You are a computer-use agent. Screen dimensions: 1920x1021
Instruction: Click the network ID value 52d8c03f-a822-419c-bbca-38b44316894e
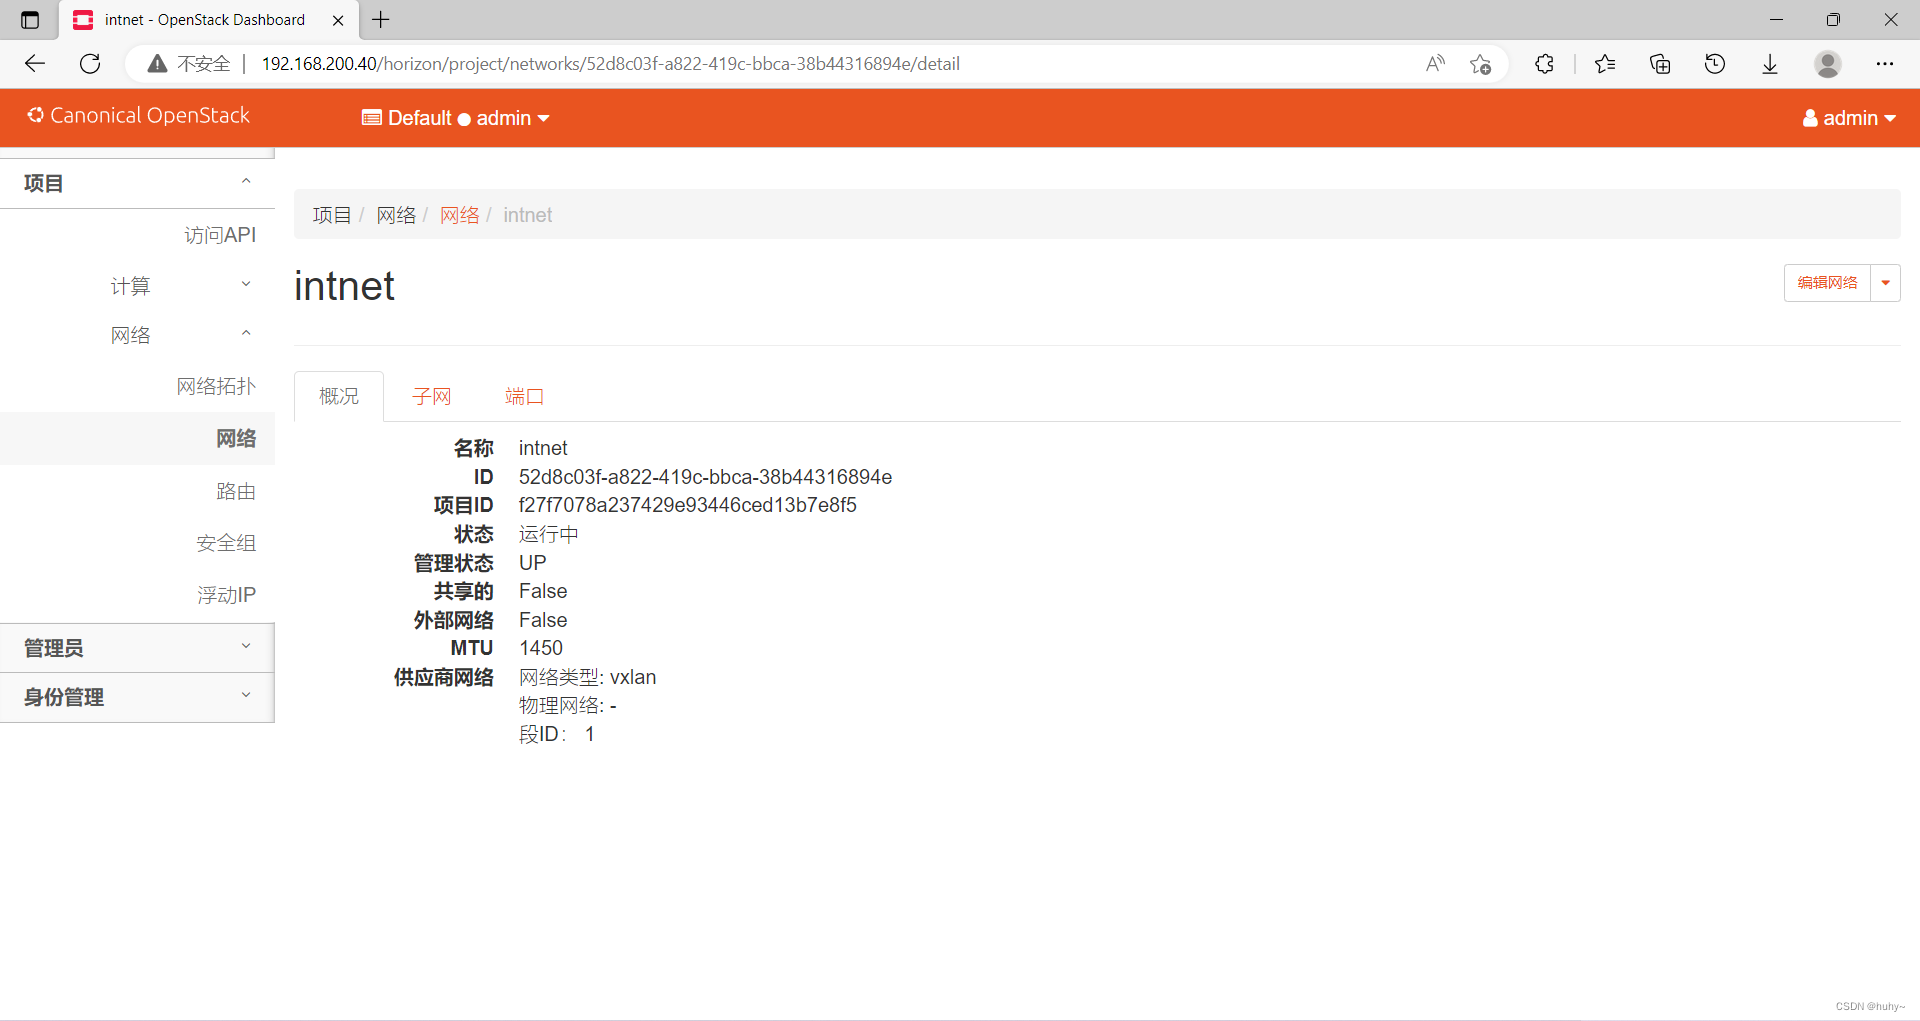(x=705, y=477)
